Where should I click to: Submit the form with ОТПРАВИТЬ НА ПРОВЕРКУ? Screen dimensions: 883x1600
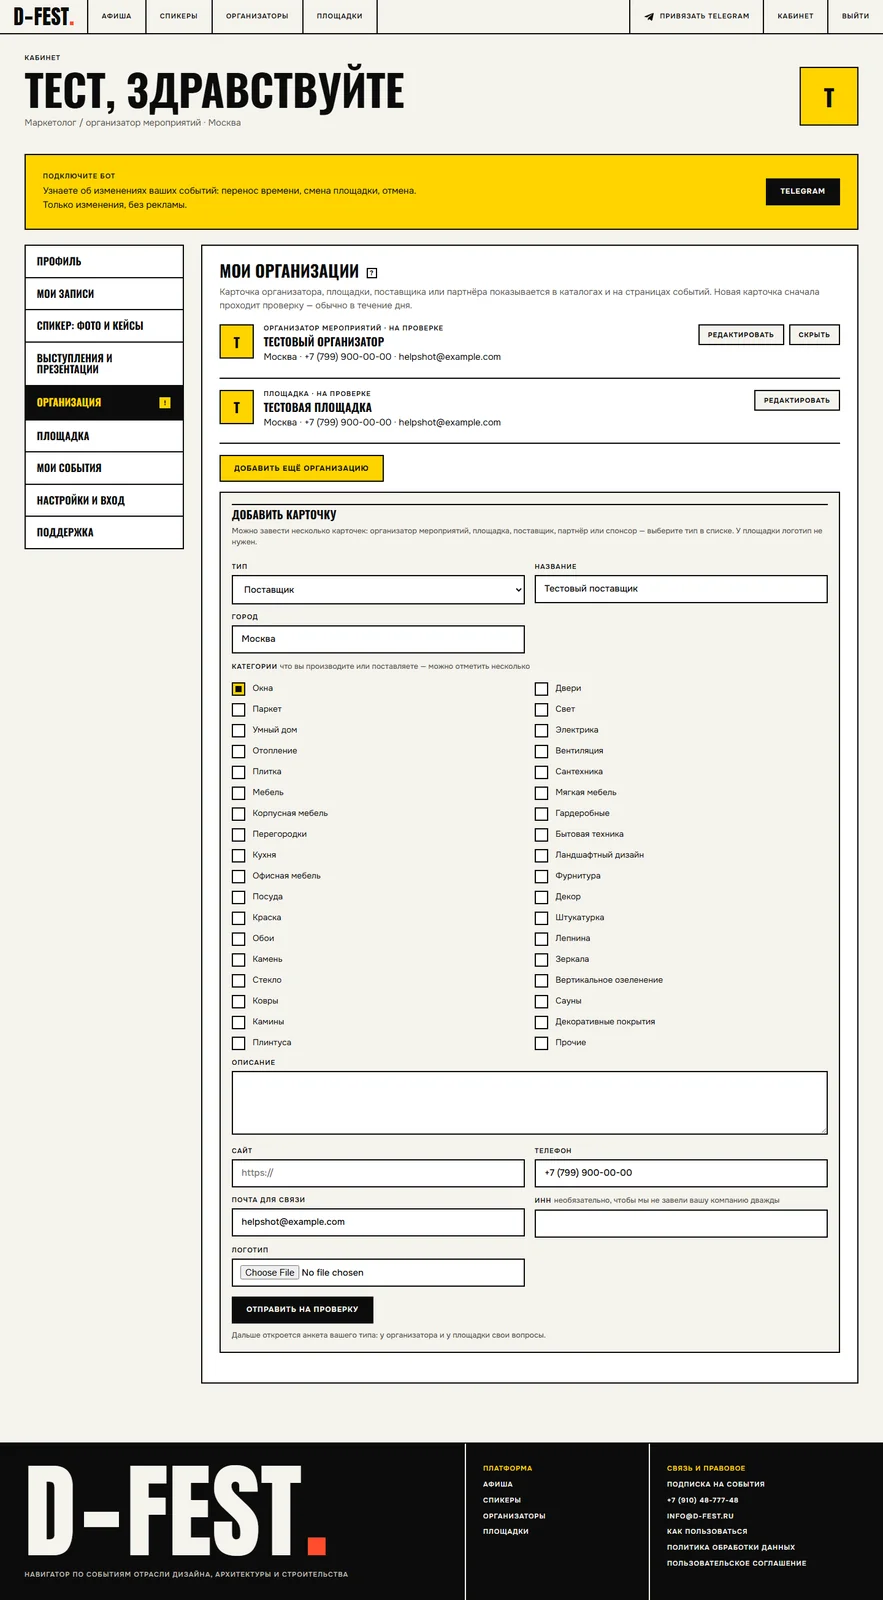(302, 1310)
